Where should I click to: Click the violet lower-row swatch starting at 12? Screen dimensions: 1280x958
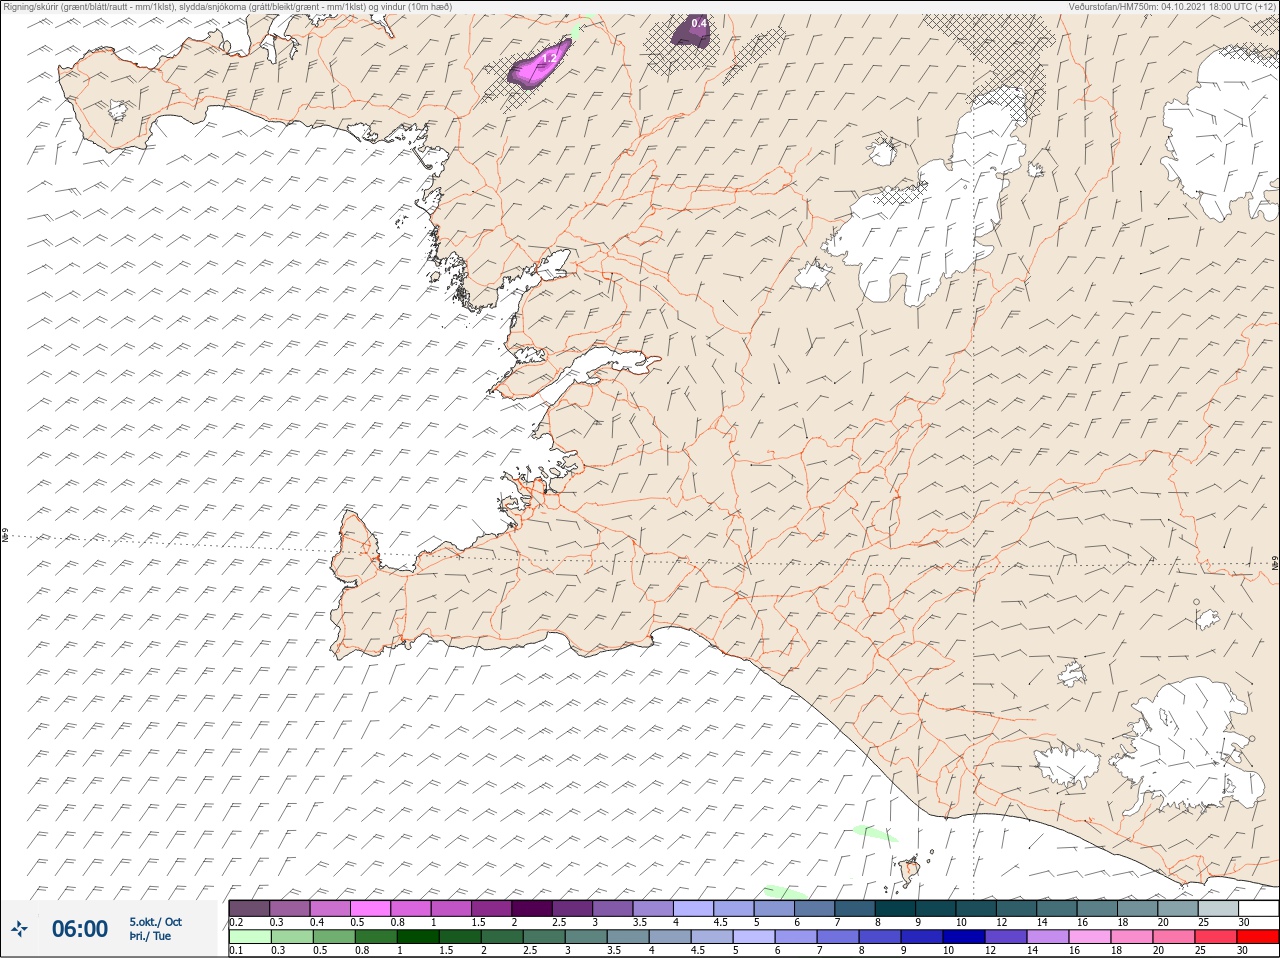pyautogui.click(x=1008, y=937)
